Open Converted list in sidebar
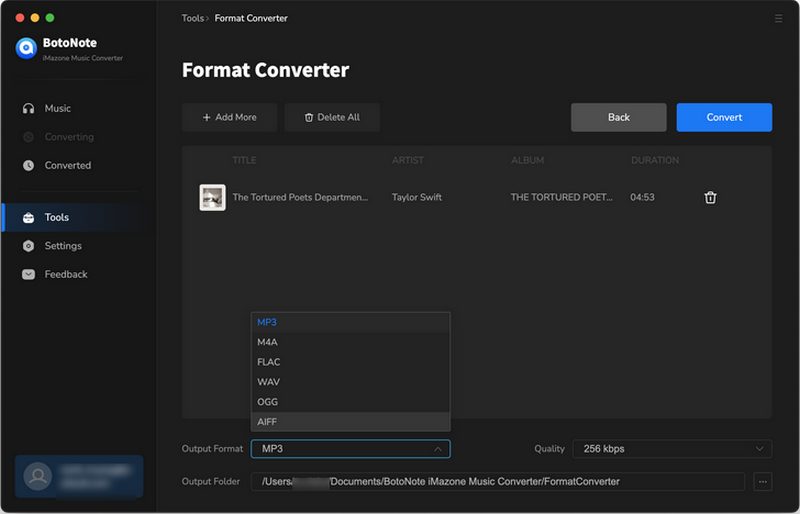 click(68, 165)
